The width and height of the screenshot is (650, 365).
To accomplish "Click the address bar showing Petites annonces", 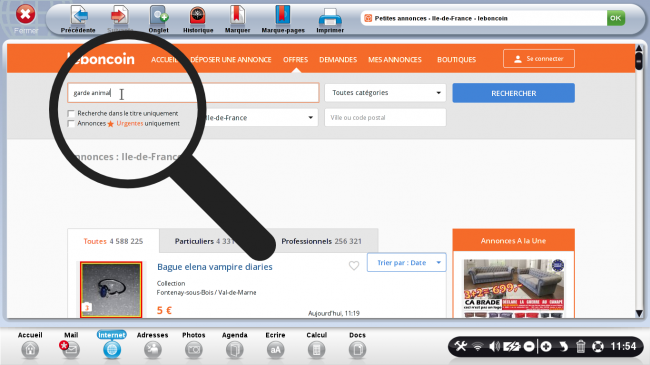I will [x=484, y=18].
